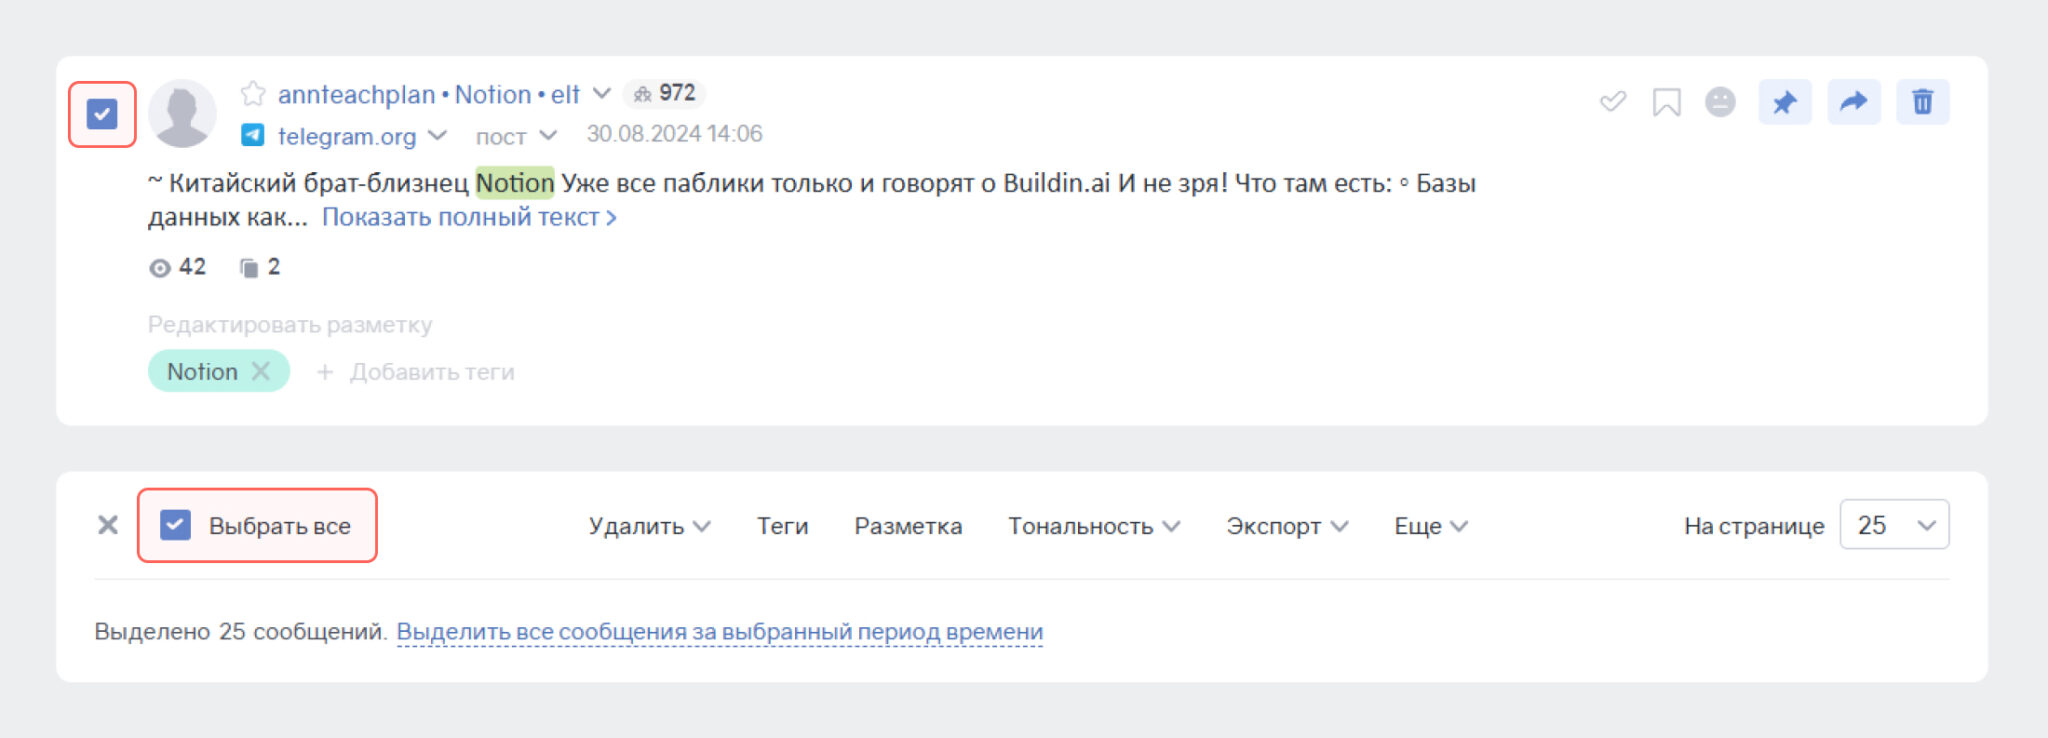Click the highlighted Notion keyword in the post
Image resolution: width=2048 pixels, height=738 pixels.
(x=514, y=183)
